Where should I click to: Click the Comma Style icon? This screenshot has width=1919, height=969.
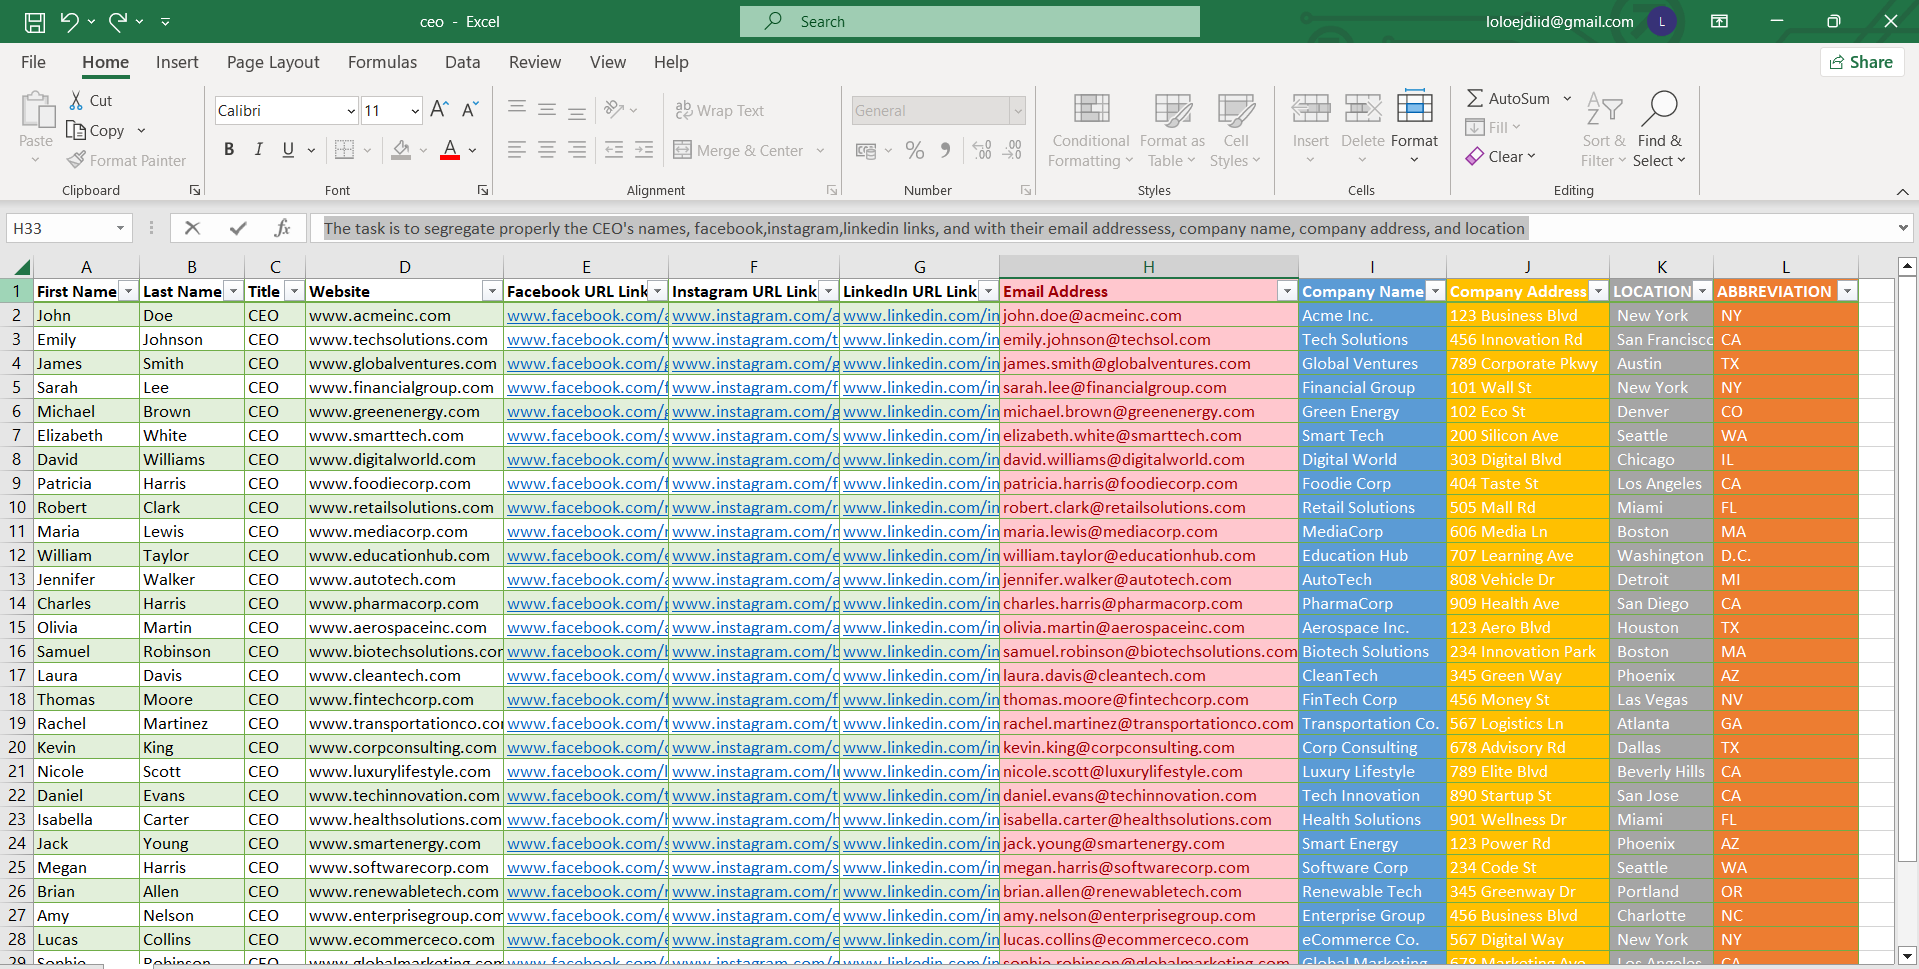pyautogui.click(x=945, y=151)
